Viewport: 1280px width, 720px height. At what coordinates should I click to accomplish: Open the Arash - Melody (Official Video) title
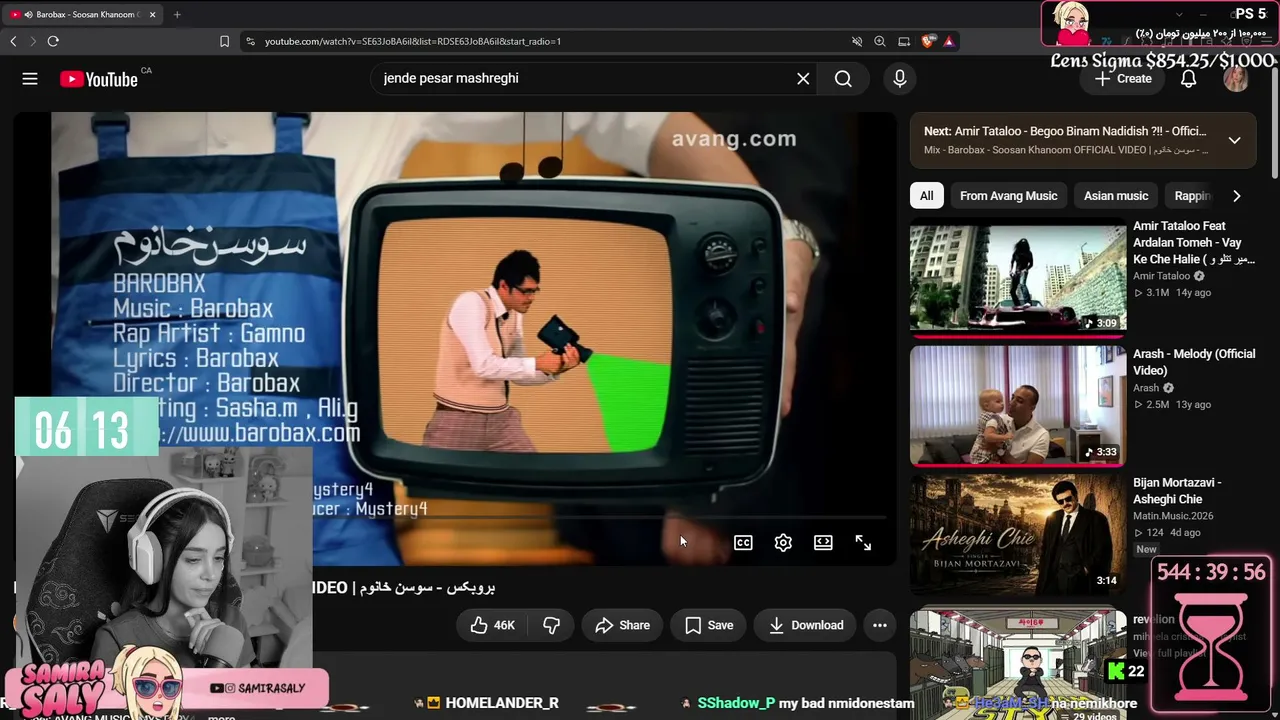[1193, 362]
